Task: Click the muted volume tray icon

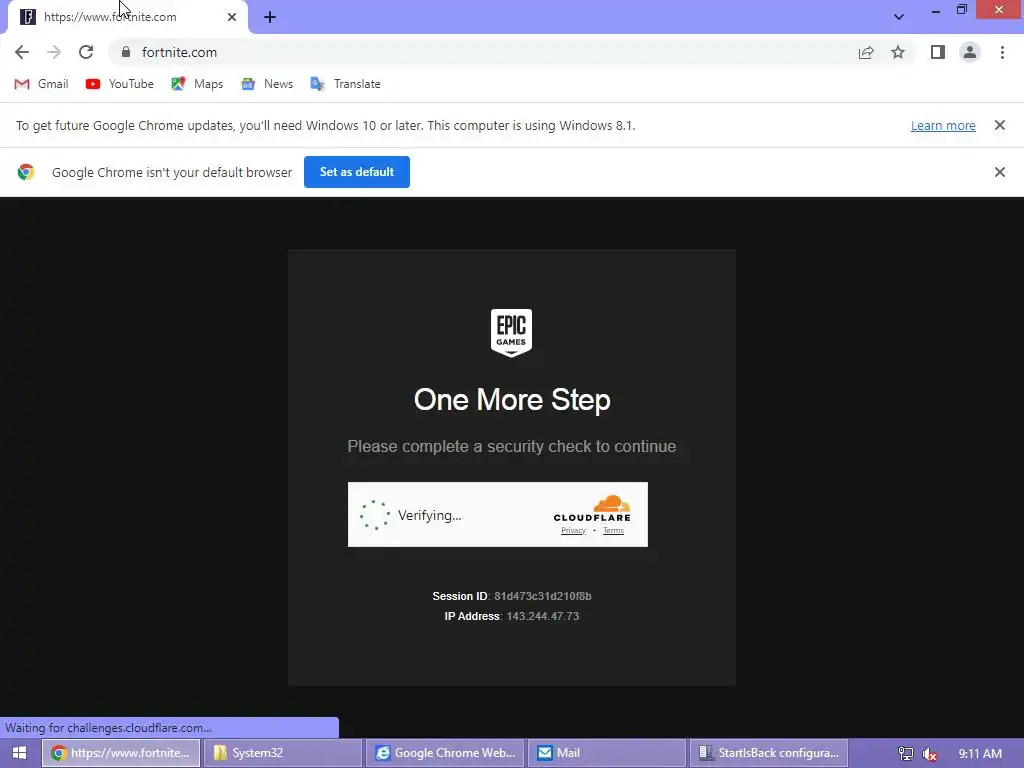Action: (930, 754)
